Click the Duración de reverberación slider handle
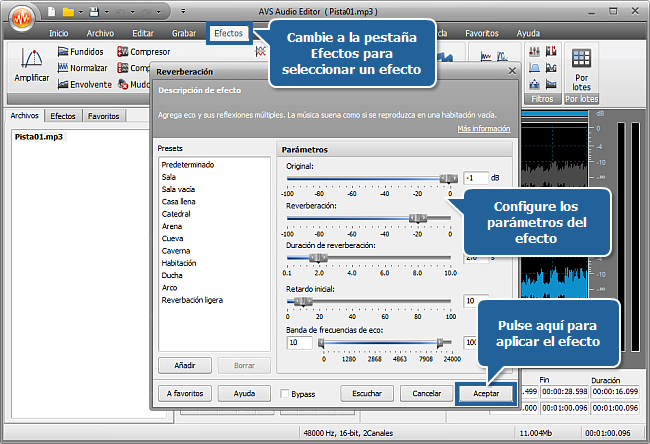The image size is (650, 444). tap(317, 258)
